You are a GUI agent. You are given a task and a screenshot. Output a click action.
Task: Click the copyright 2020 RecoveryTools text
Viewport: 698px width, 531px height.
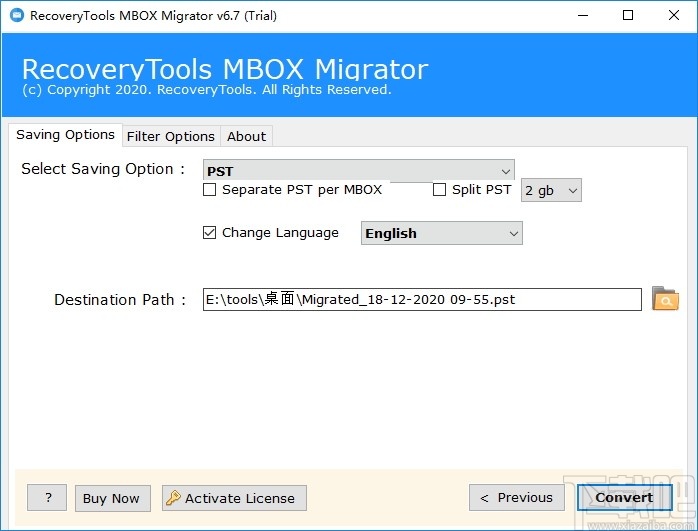pos(207,90)
